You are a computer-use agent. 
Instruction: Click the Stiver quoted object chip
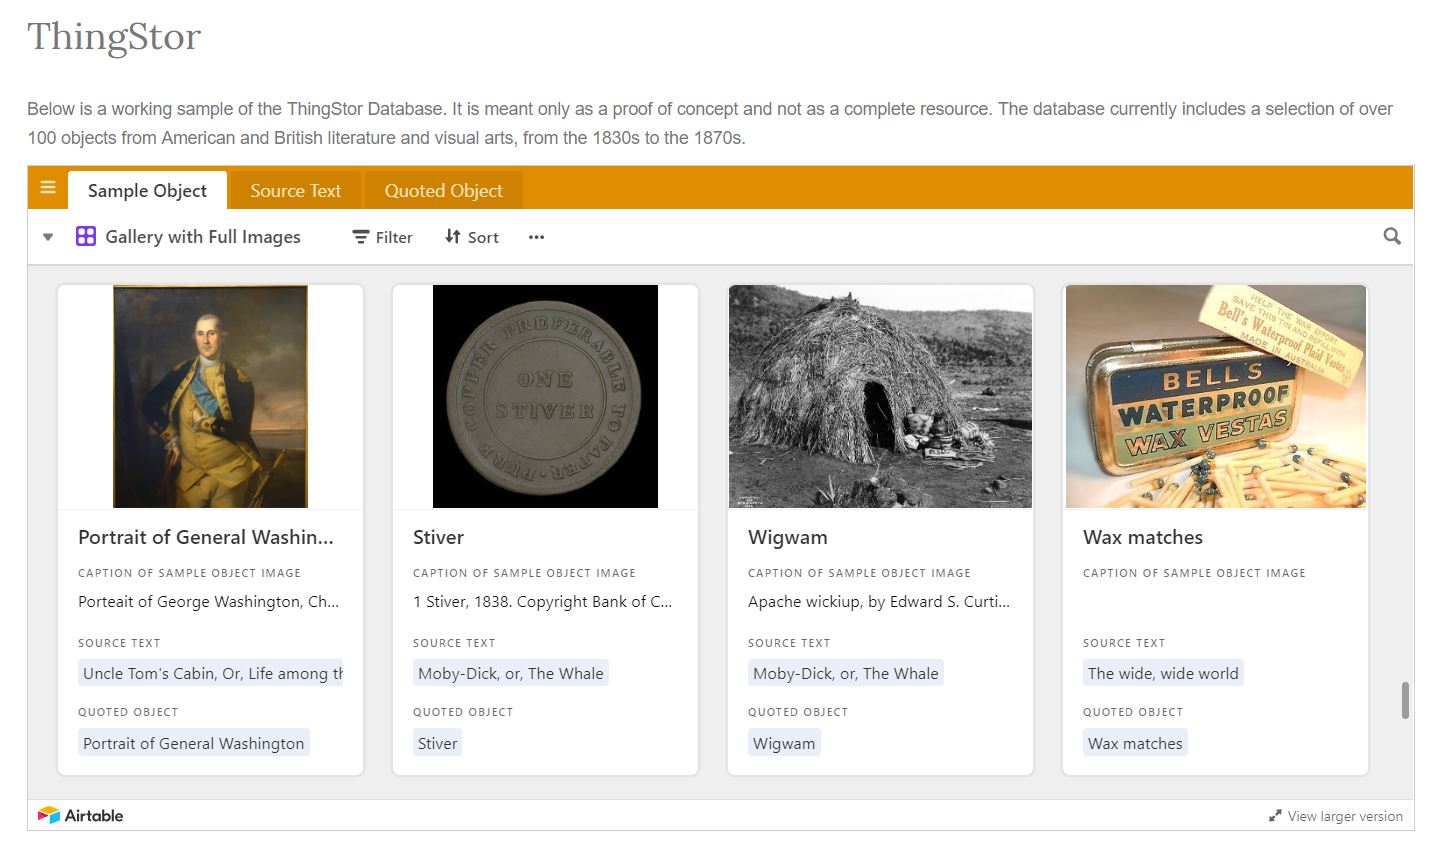click(x=437, y=743)
